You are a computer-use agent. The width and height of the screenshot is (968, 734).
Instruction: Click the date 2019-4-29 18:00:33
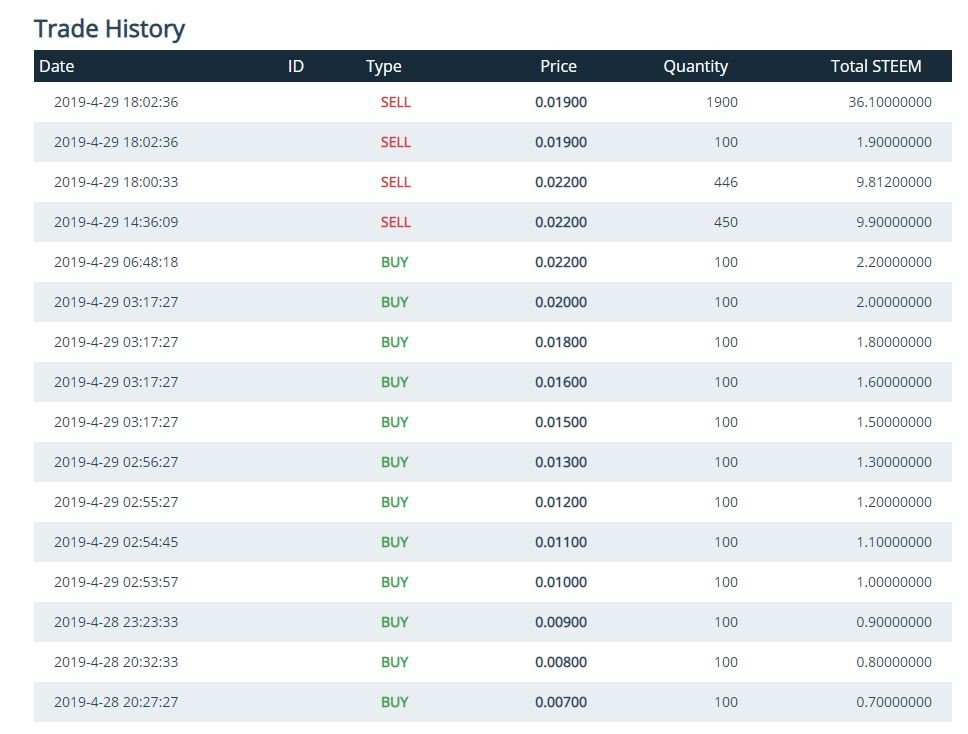(116, 182)
